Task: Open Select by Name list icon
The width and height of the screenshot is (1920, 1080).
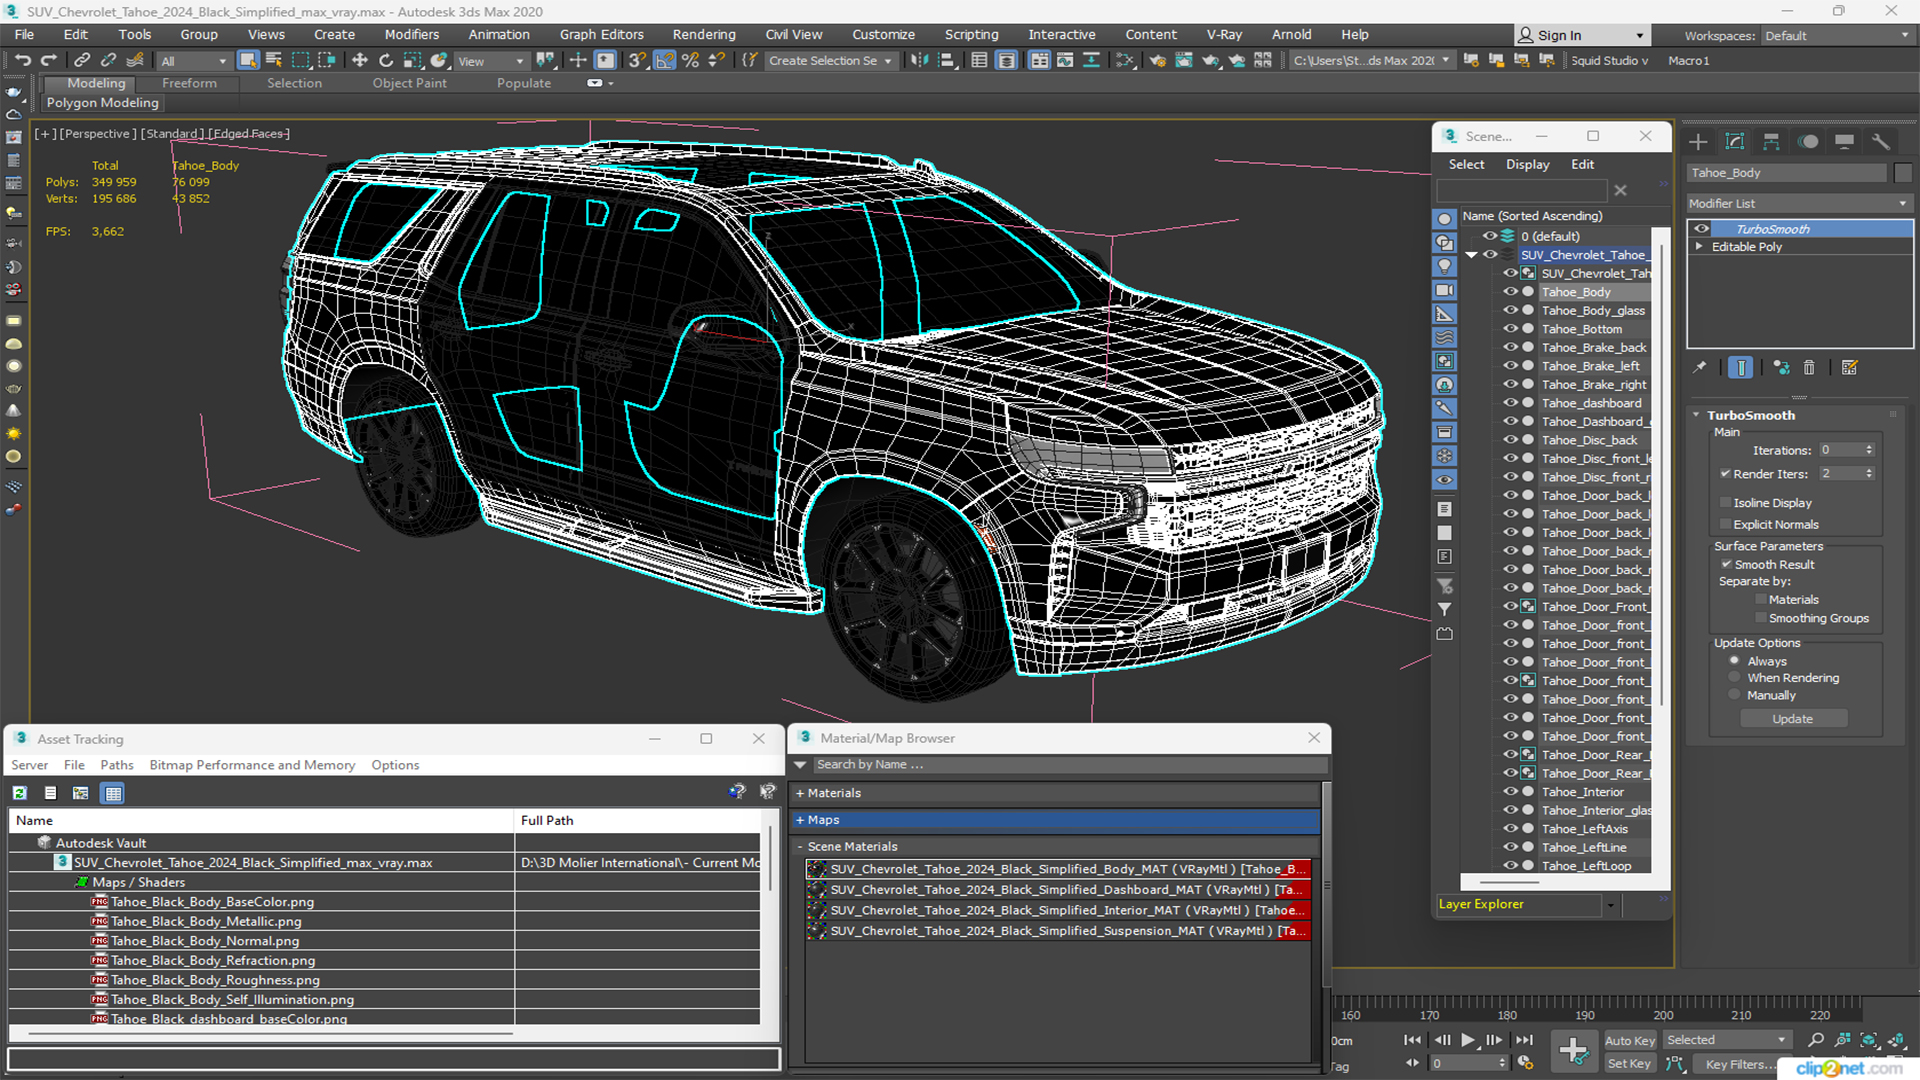Action: (274, 61)
